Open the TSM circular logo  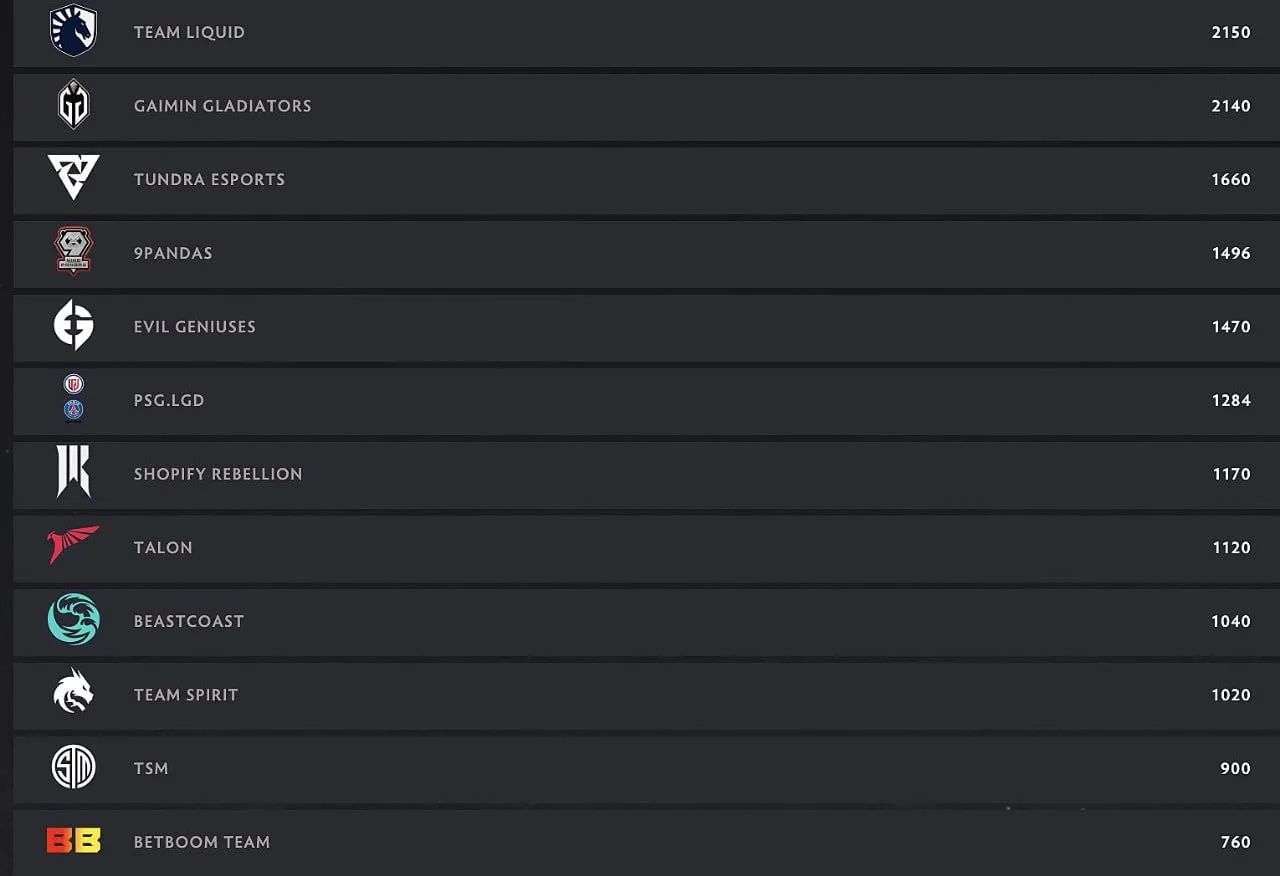coord(73,767)
